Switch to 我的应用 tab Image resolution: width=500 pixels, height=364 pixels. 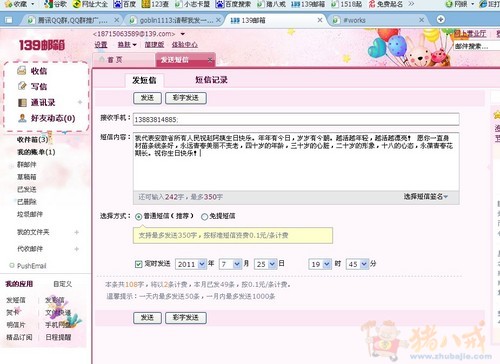pyautogui.click(x=19, y=284)
